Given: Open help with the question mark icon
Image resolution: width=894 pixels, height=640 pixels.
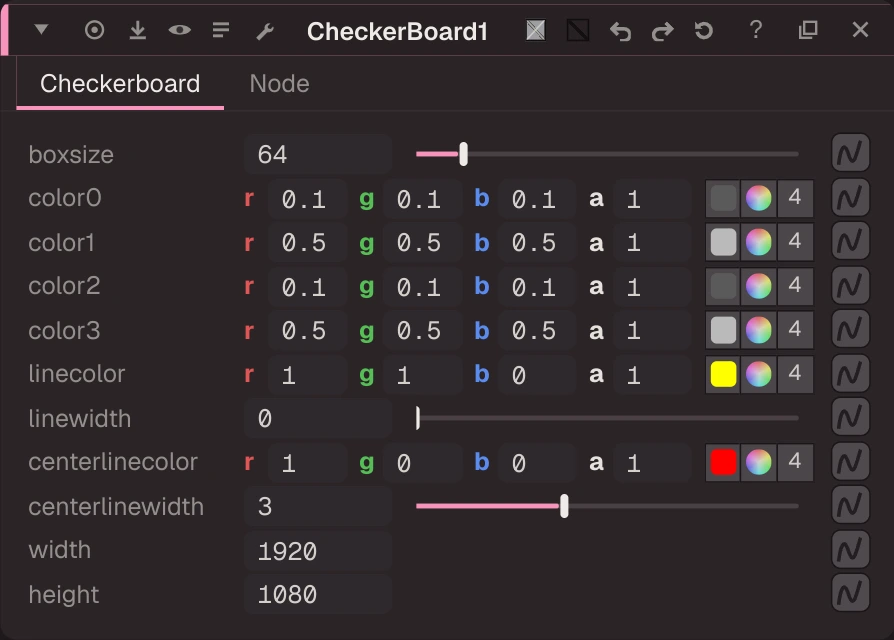Looking at the screenshot, I should pyautogui.click(x=755, y=29).
